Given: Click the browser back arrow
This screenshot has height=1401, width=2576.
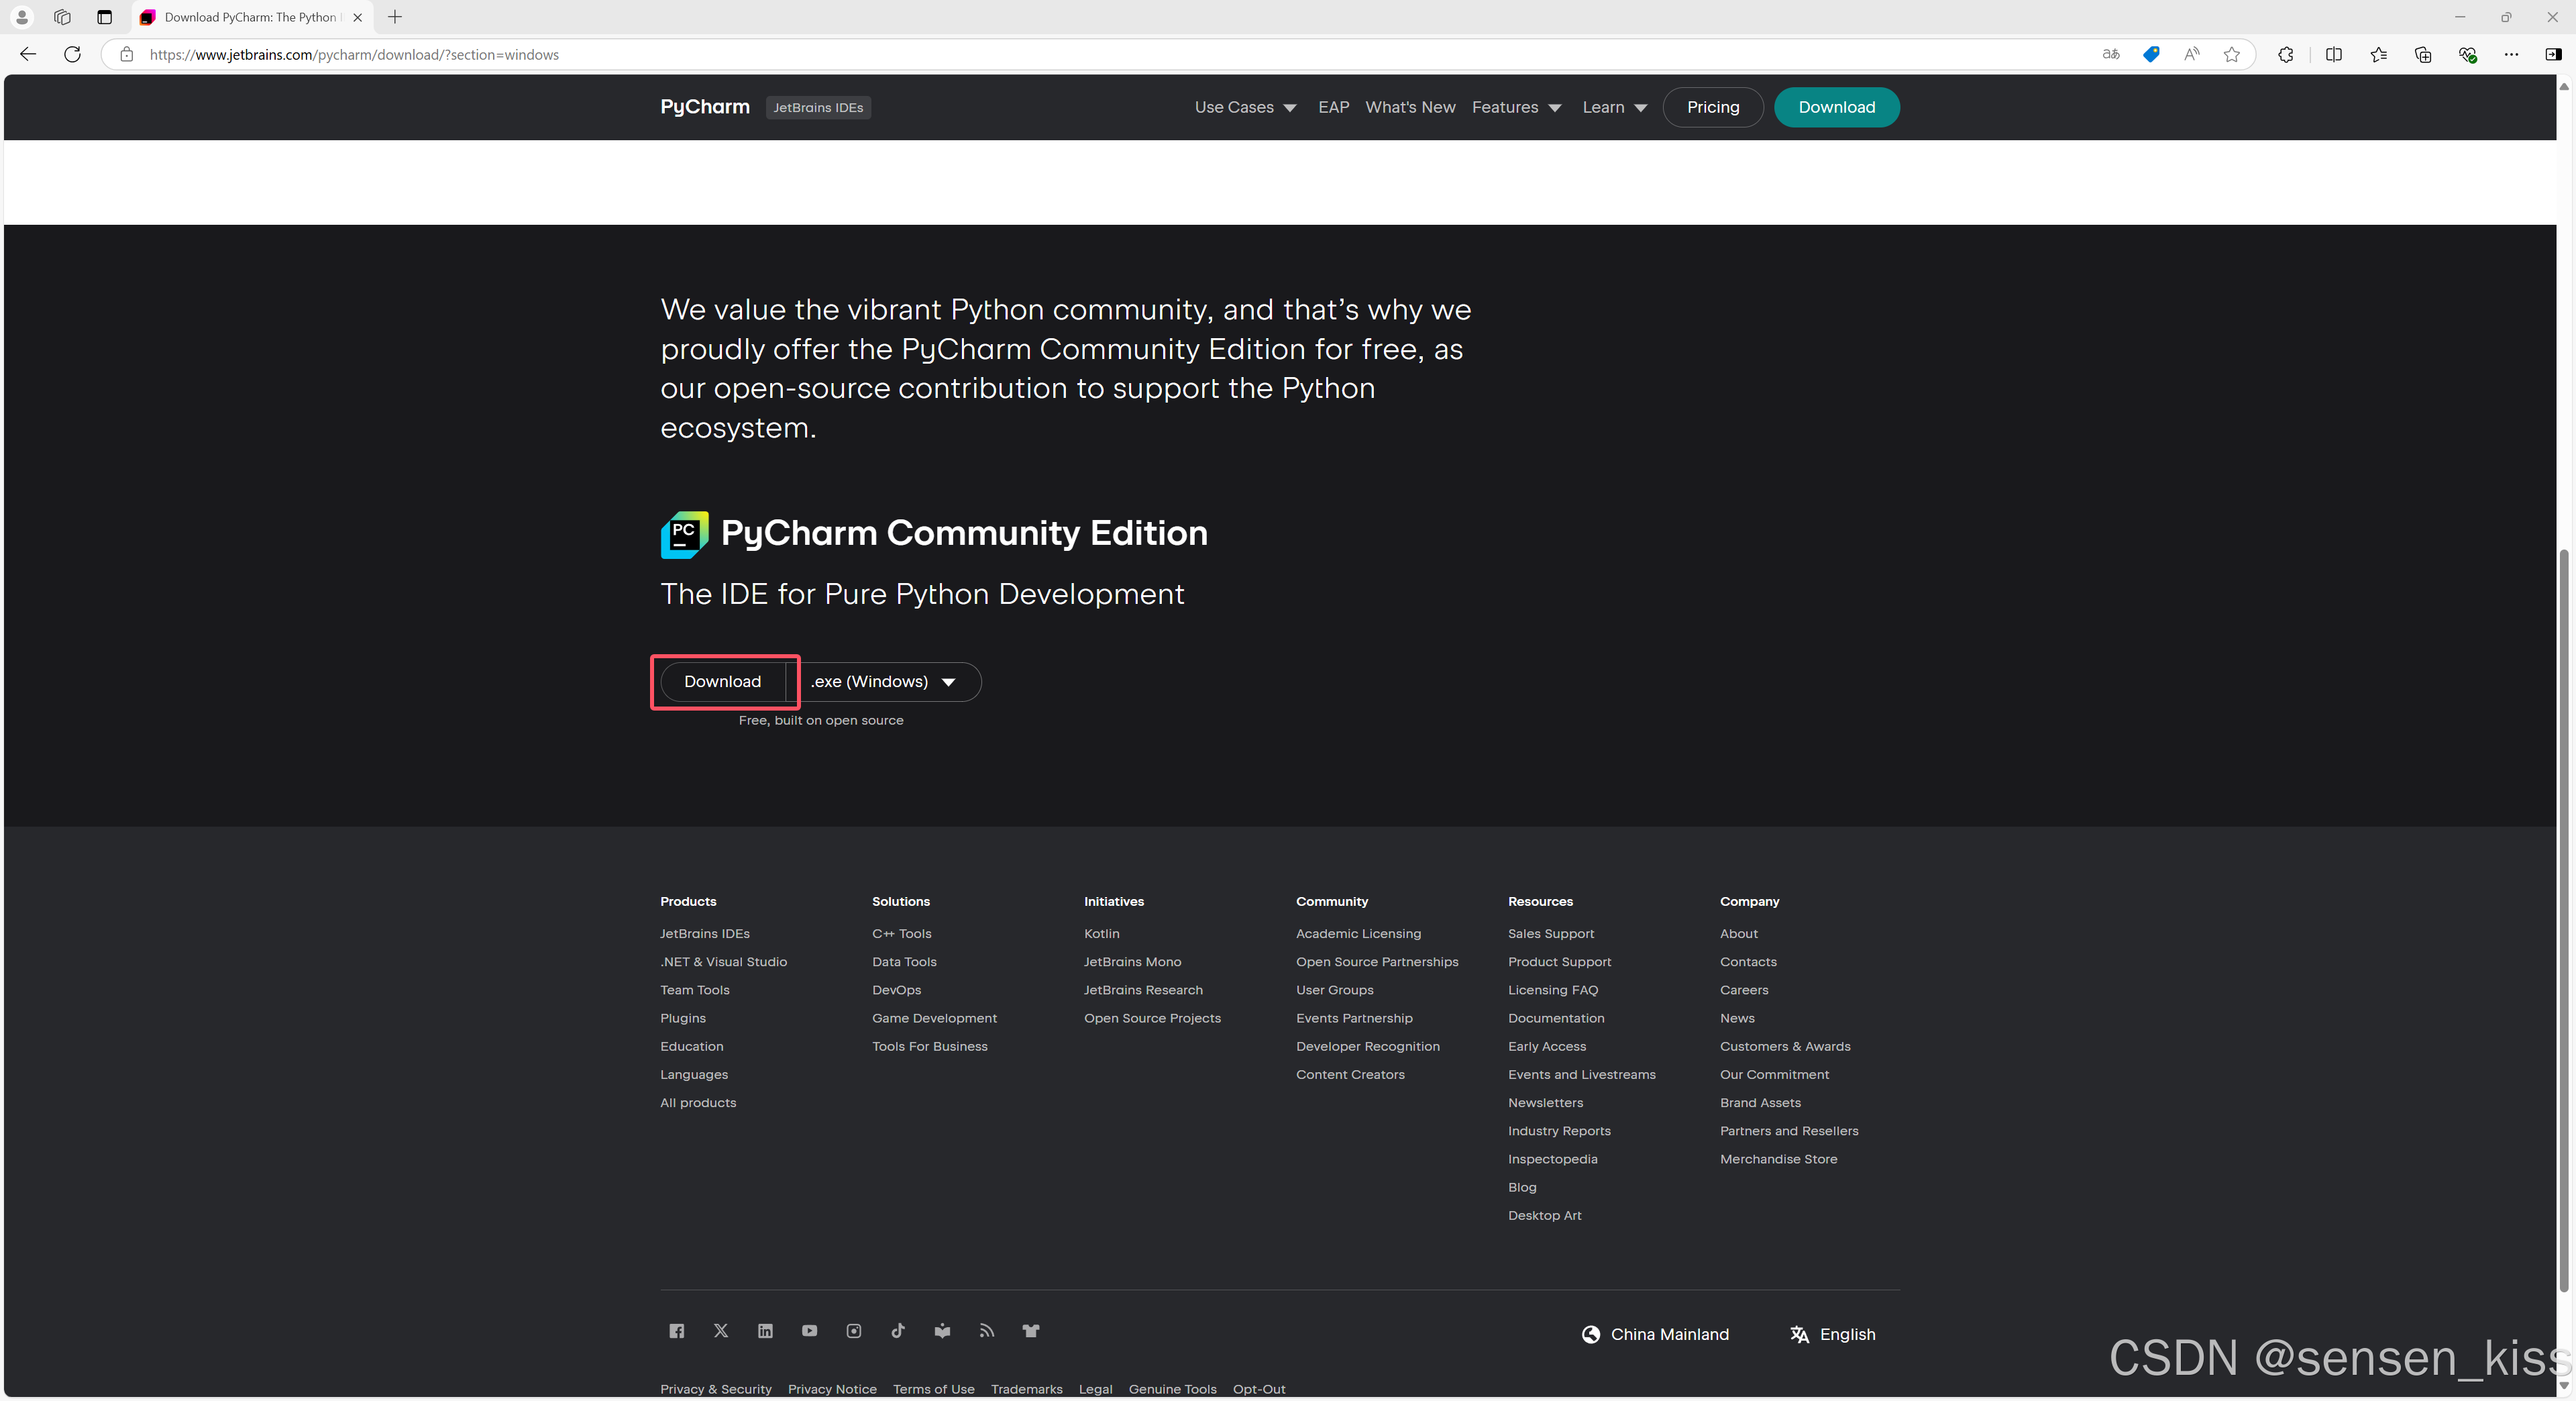Looking at the screenshot, I should (x=28, y=54).
